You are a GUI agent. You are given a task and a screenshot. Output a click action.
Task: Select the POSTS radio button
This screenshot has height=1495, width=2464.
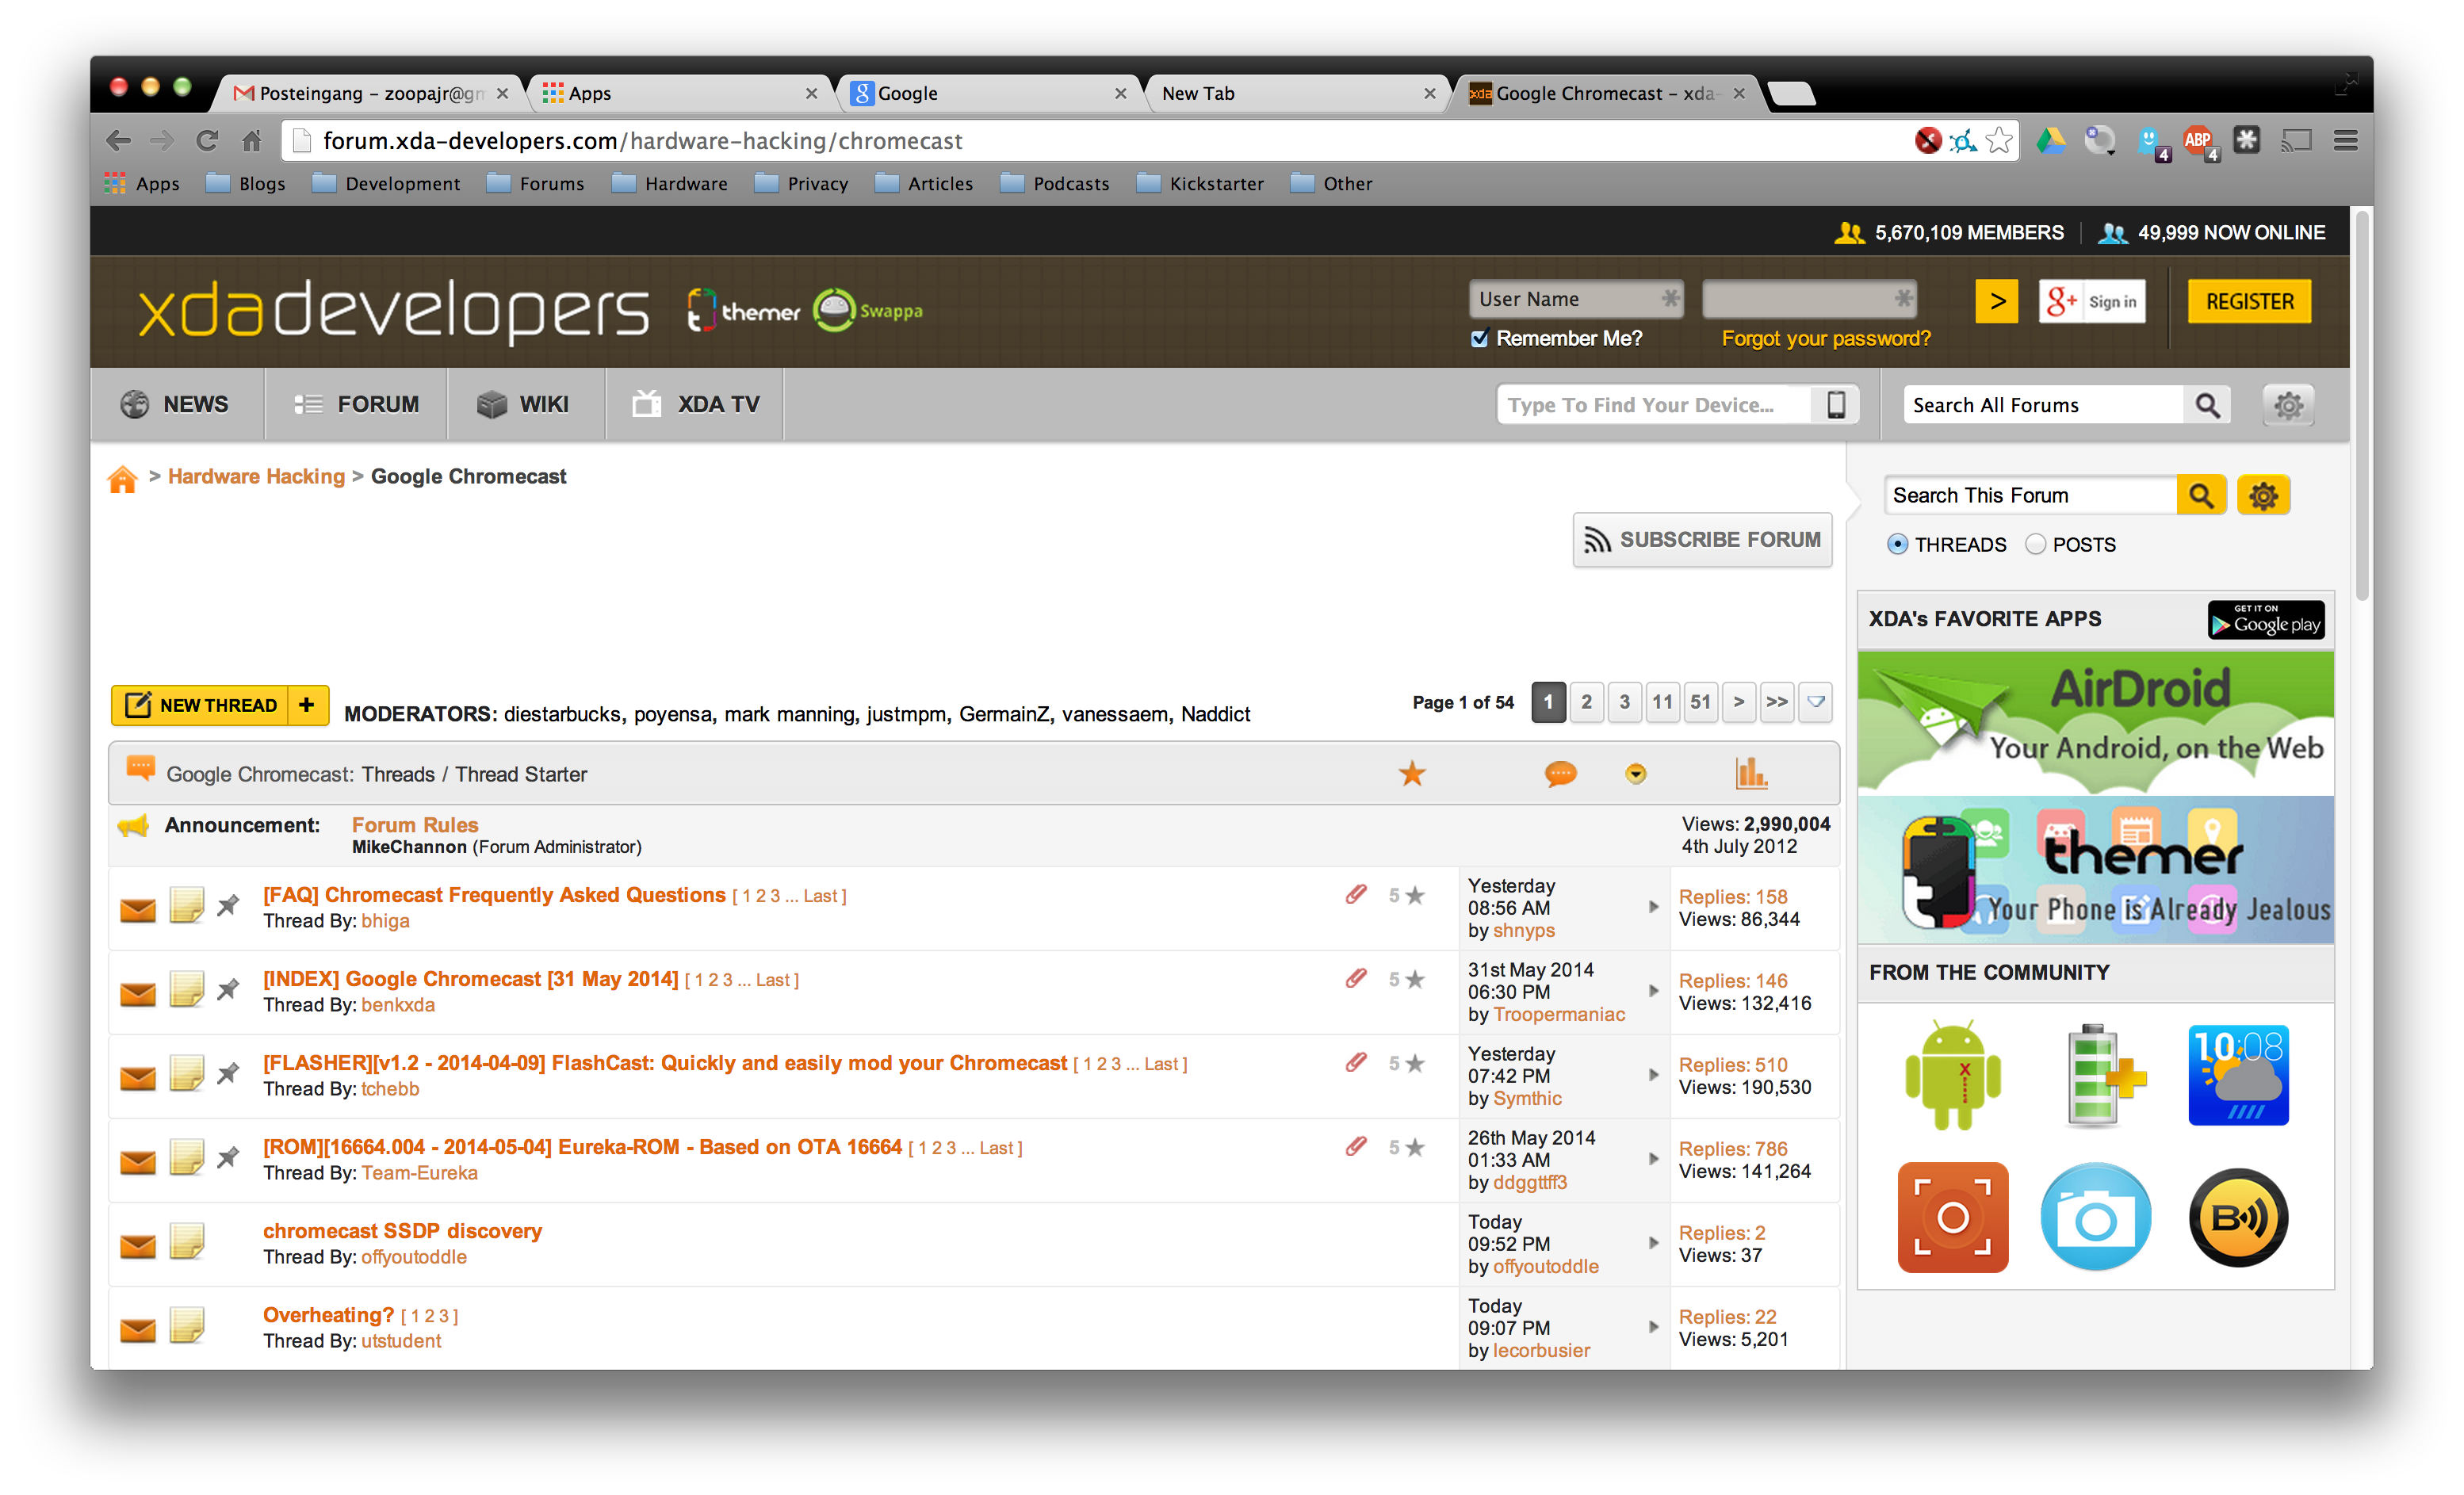(2035, 545)
